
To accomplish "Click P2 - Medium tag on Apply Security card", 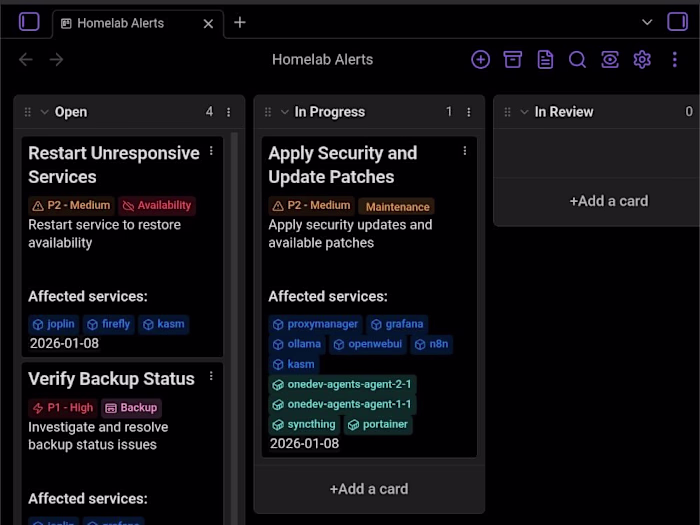I will tap(312, 205).
